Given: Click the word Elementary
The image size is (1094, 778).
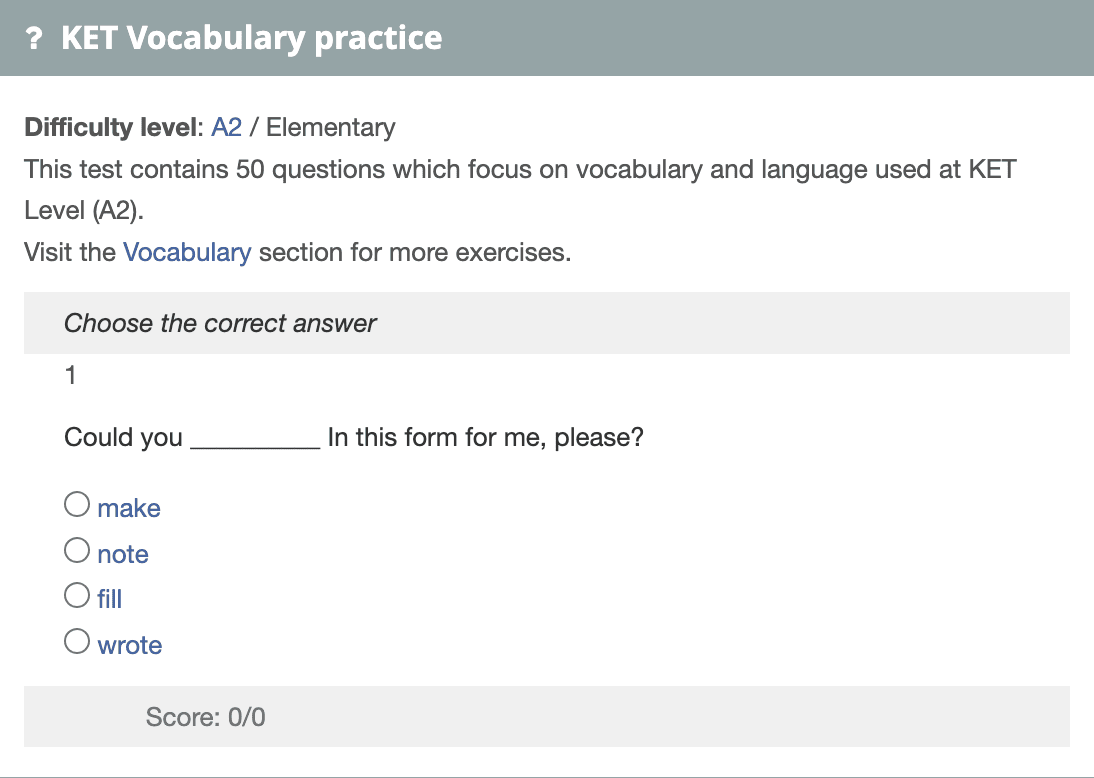Looking at the screenshot, I should pyautogui.click(x=331, y=128).
